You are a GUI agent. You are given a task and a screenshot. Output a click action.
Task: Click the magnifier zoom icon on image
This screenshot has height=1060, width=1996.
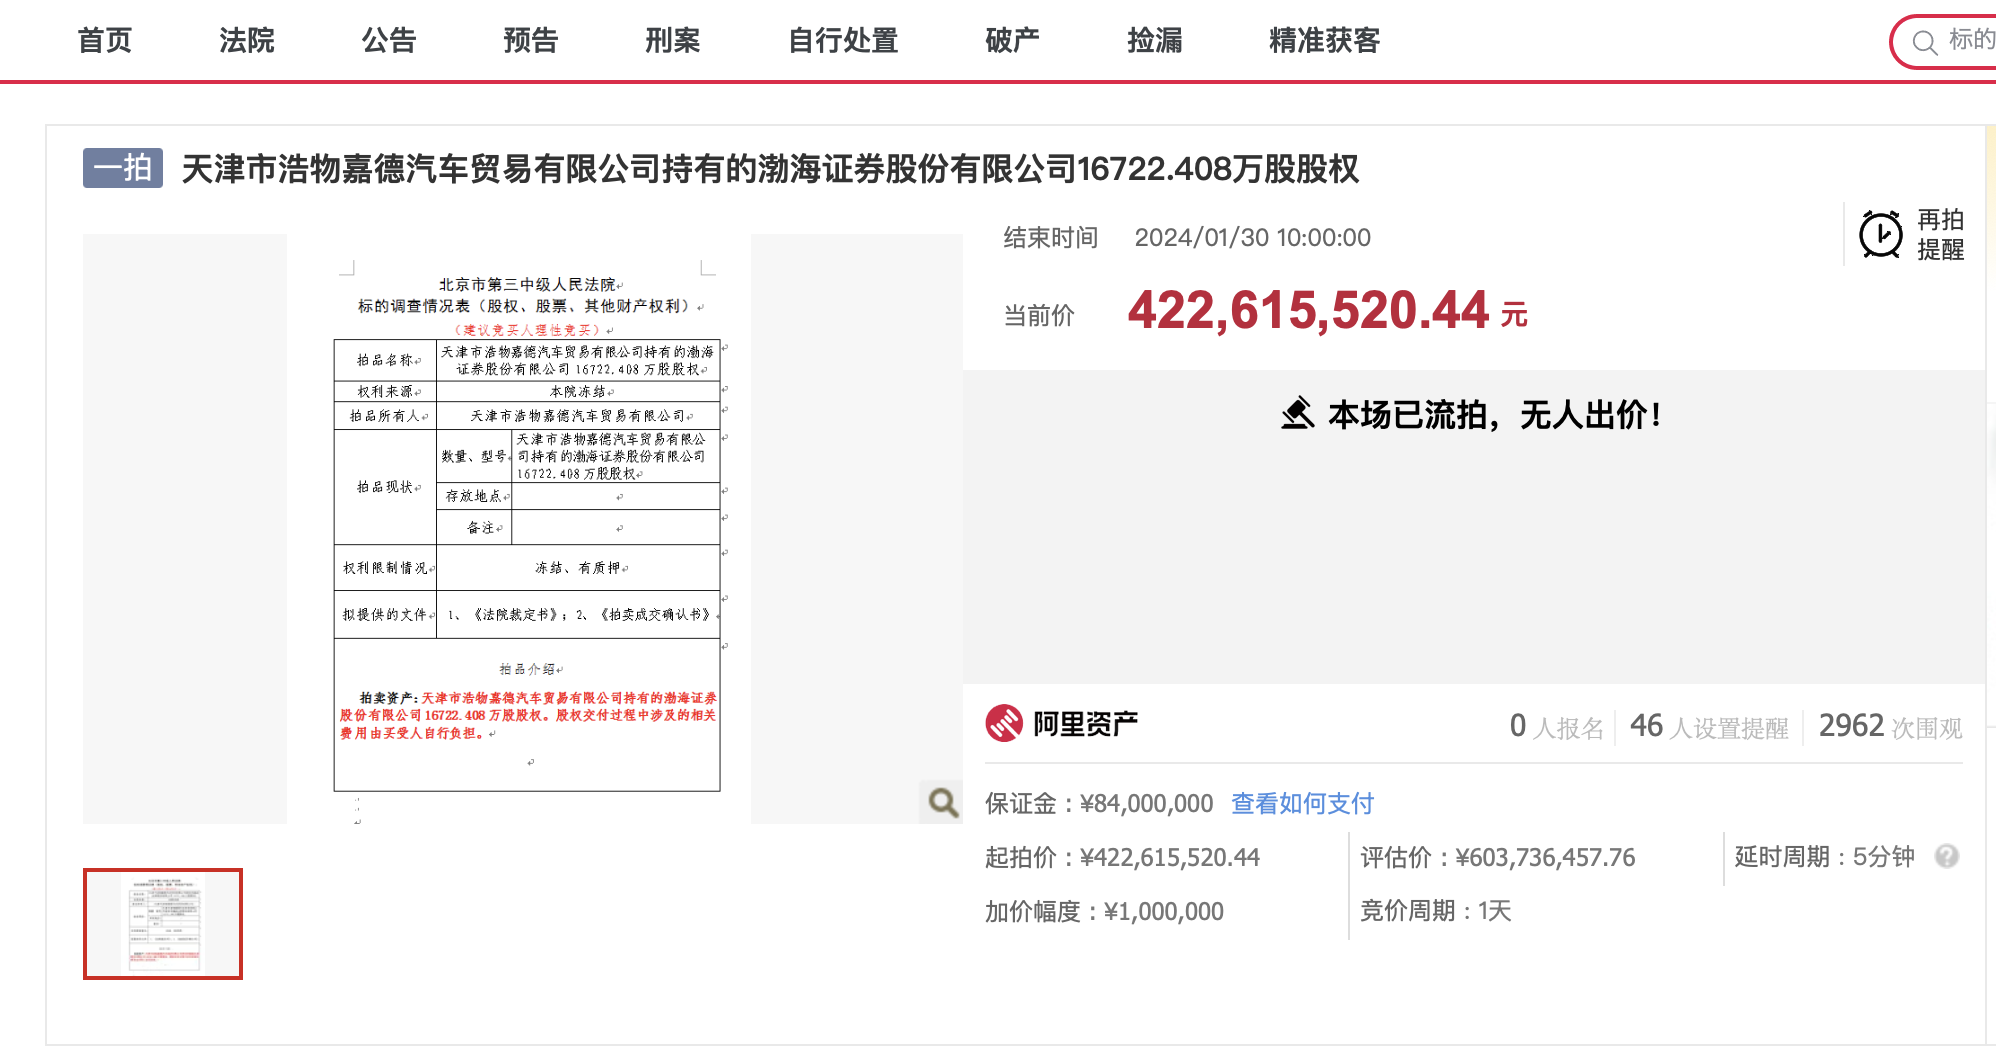tap(942, 802)
